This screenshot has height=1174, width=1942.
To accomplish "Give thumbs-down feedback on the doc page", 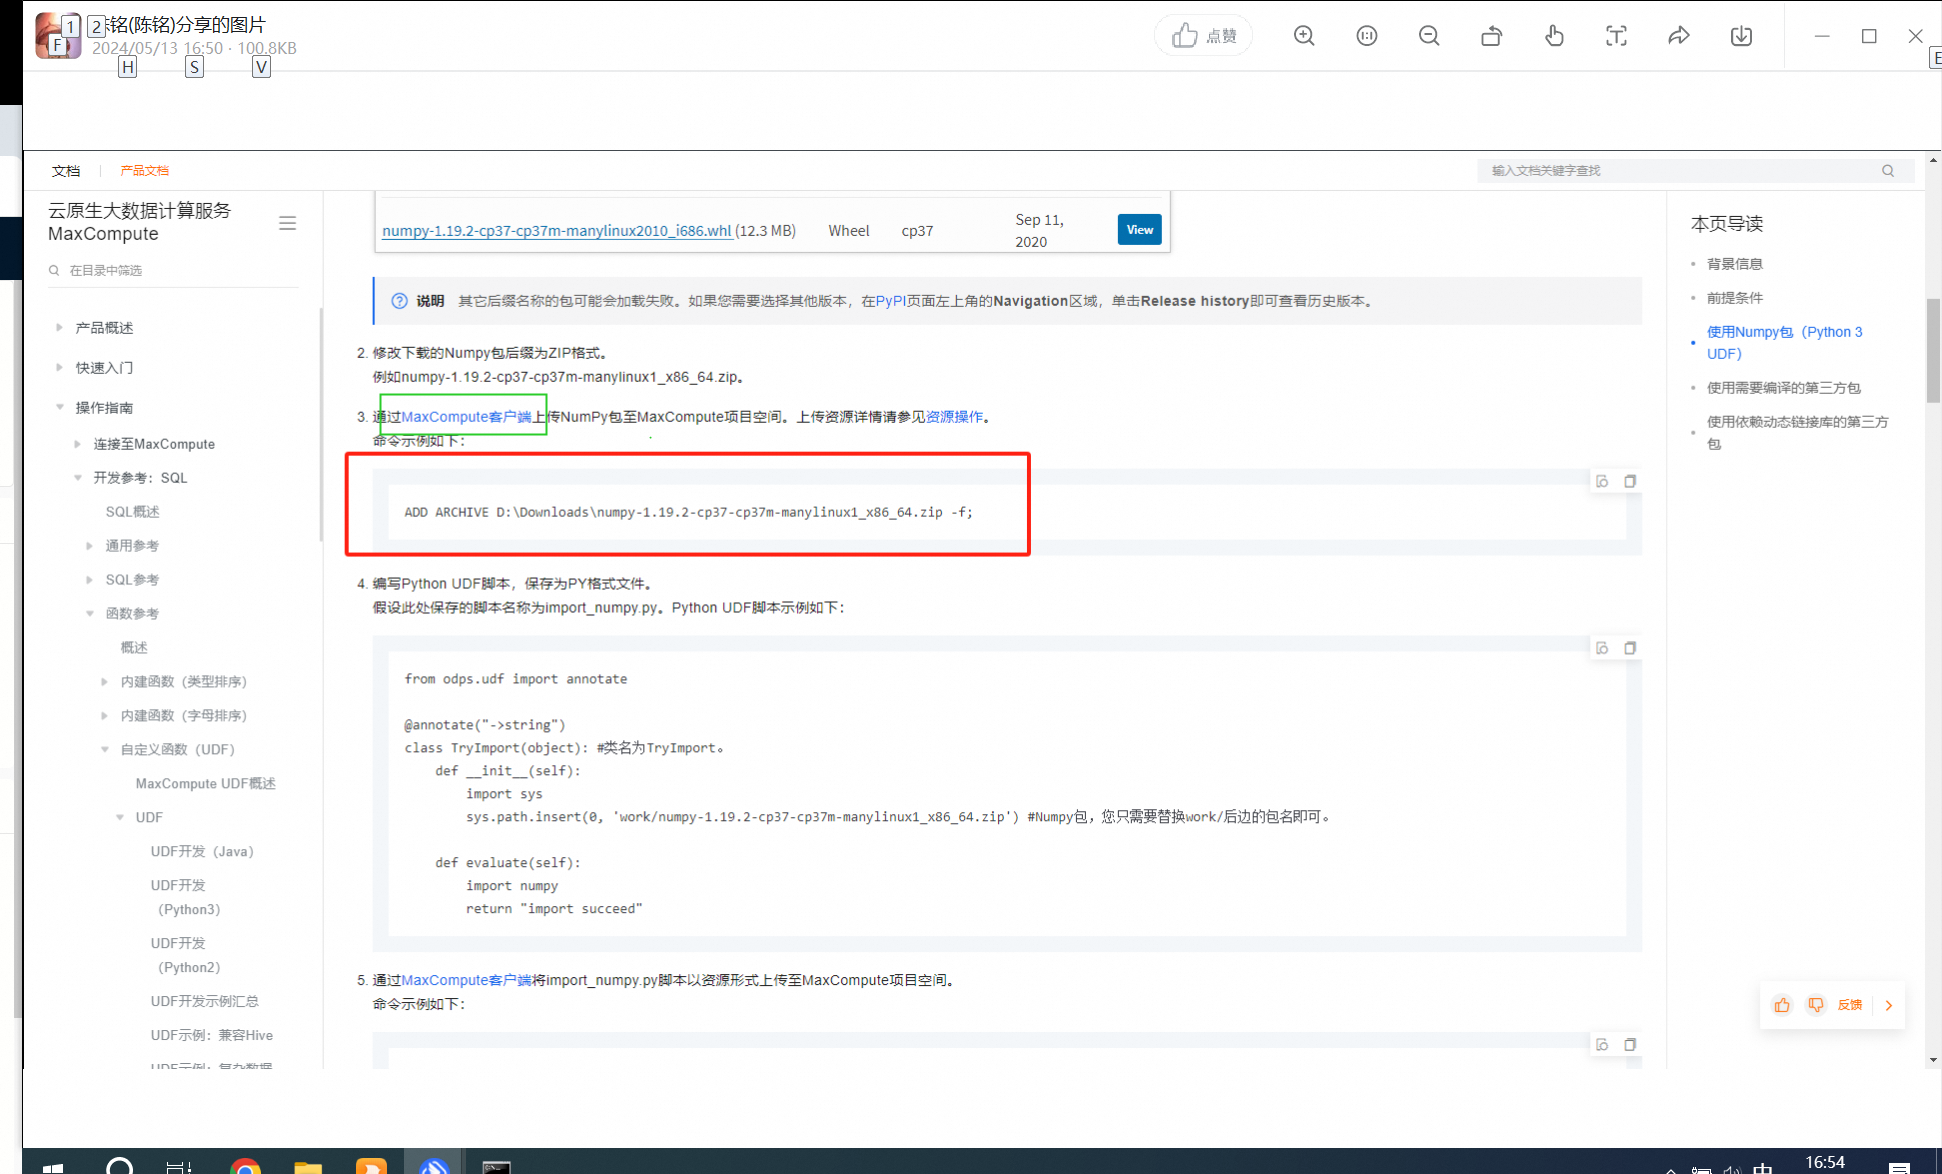I will click(x=1816, y=1005).
